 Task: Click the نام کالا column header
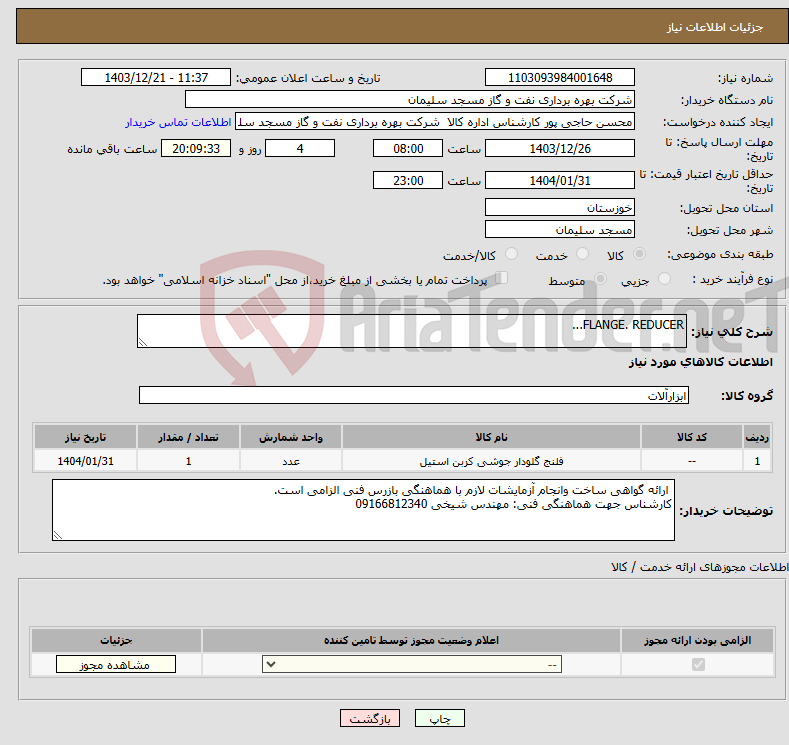(492, 437)
